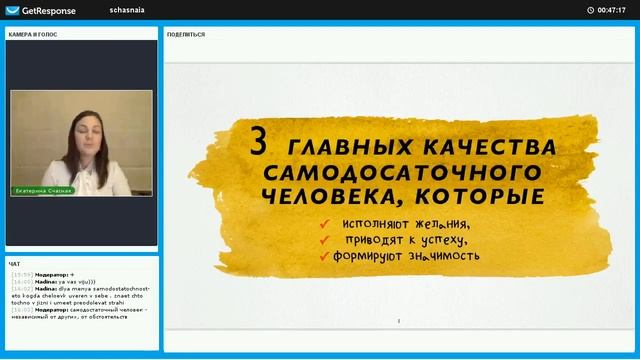640x360 pixels.
Task: Select the Чат panel header
Action: tap(14, 264)
